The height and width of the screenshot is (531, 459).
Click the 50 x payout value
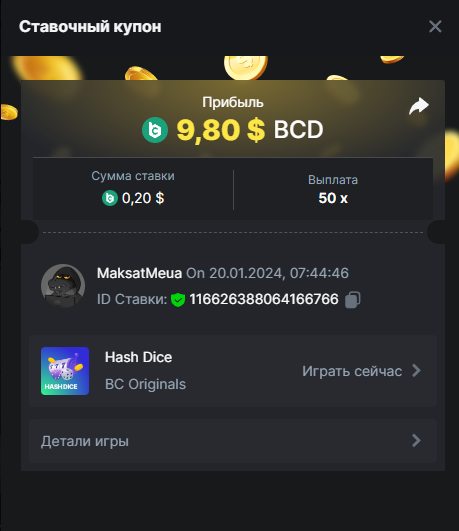[x=333, y=198]
